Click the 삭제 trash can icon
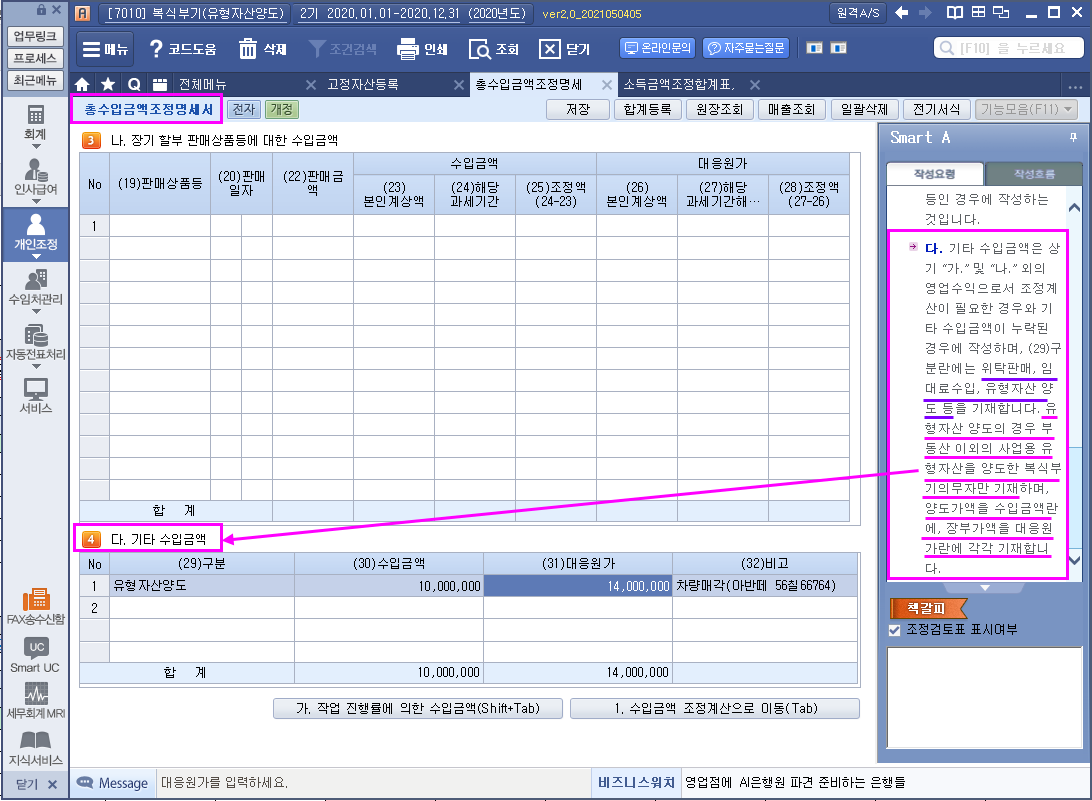Screen dimensions: 1092x801 248,49
